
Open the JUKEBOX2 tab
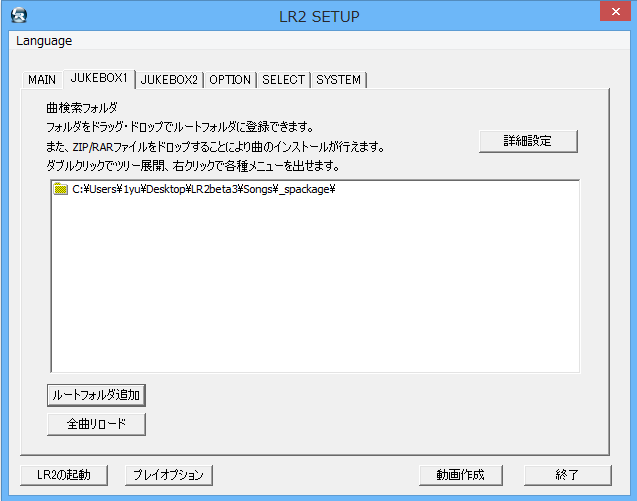pos(169,80)
